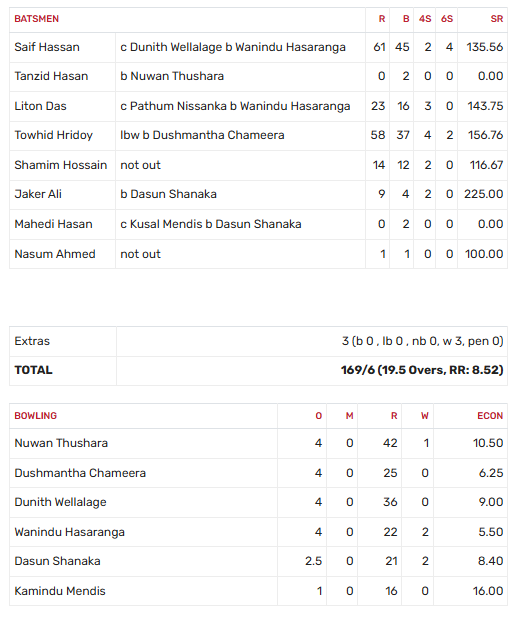Open Liton Das player profile
Image resolution: width=517 pixels, height=622 pixels.
40,106
